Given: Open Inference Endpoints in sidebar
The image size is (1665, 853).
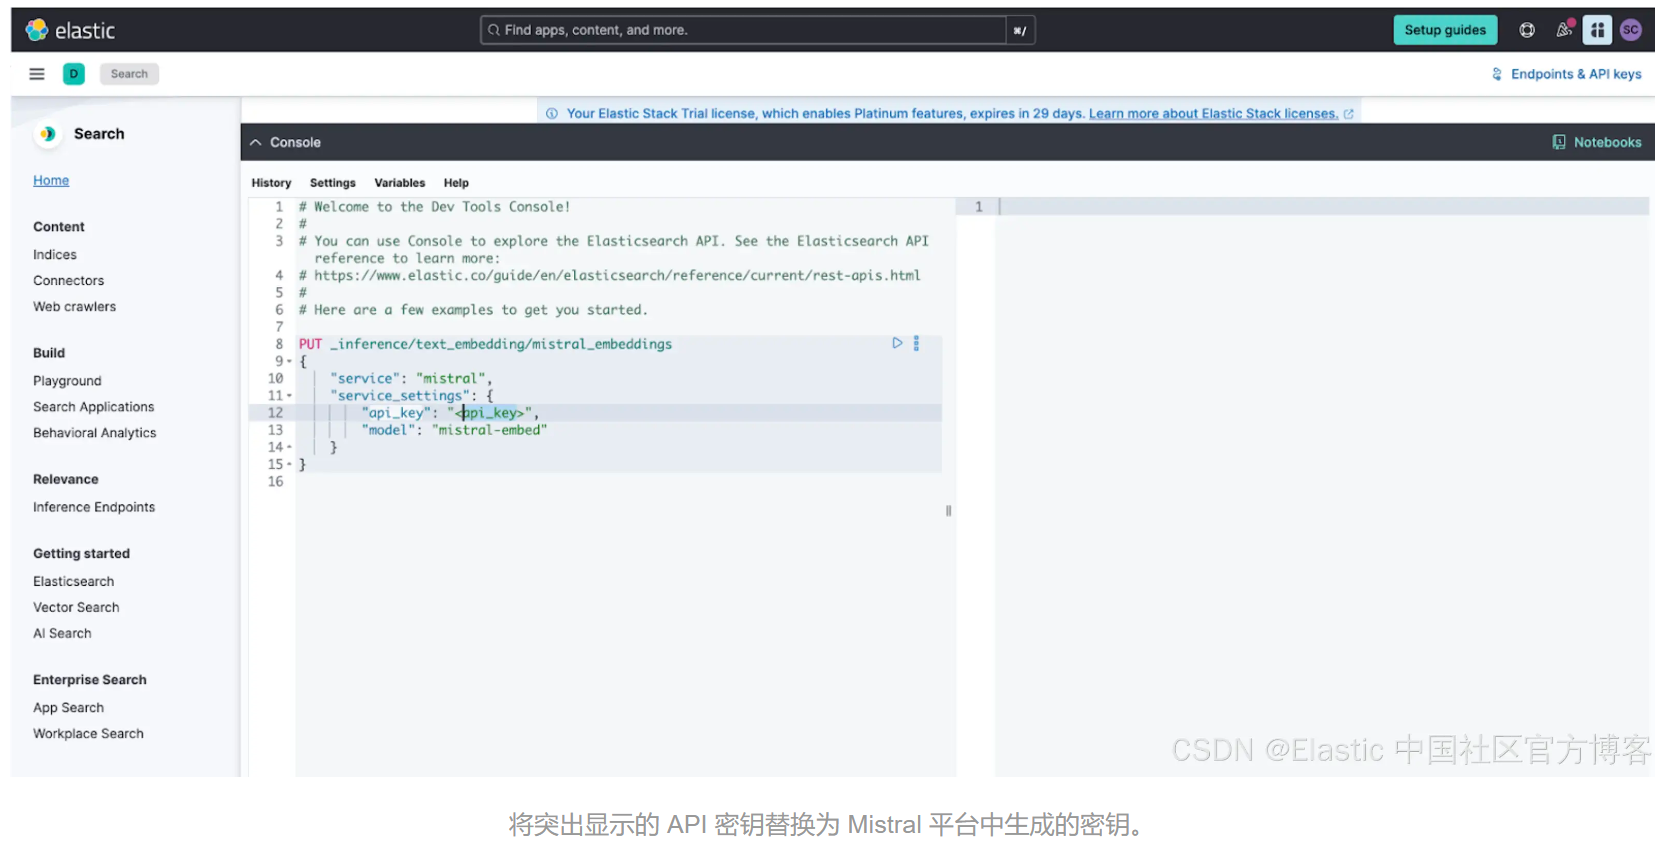Looking at the screenshot, I should click(94, 507).
